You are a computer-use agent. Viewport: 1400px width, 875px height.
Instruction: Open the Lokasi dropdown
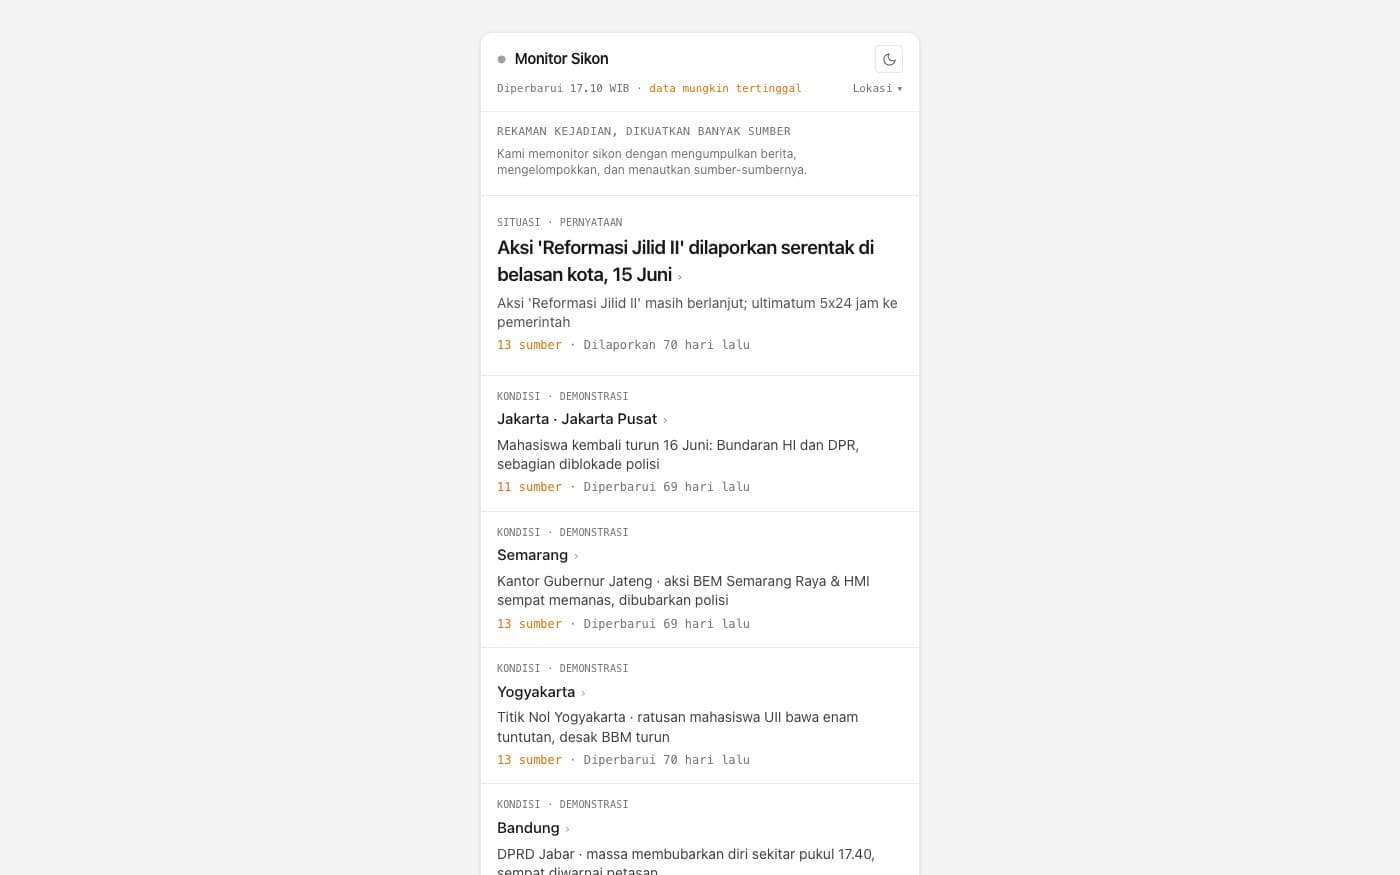[877, 88]
